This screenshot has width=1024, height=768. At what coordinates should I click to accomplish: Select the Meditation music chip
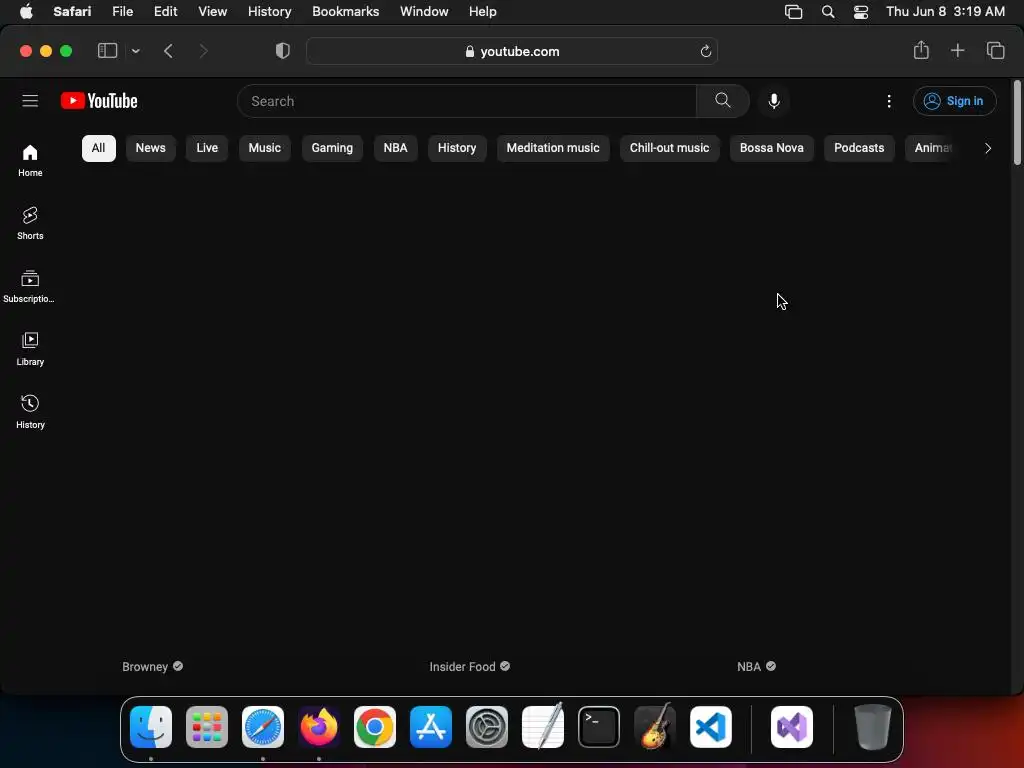pos(552,148)
